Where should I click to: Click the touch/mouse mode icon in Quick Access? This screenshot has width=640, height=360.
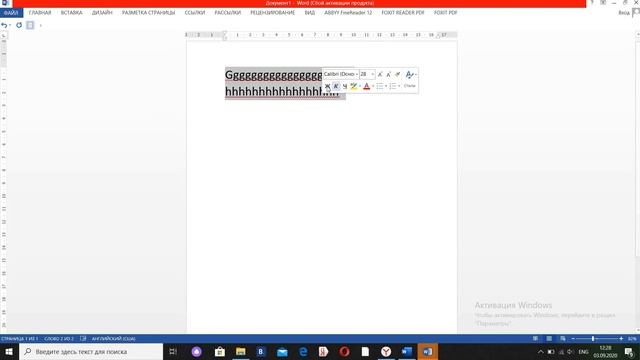[x=30, y=25]
